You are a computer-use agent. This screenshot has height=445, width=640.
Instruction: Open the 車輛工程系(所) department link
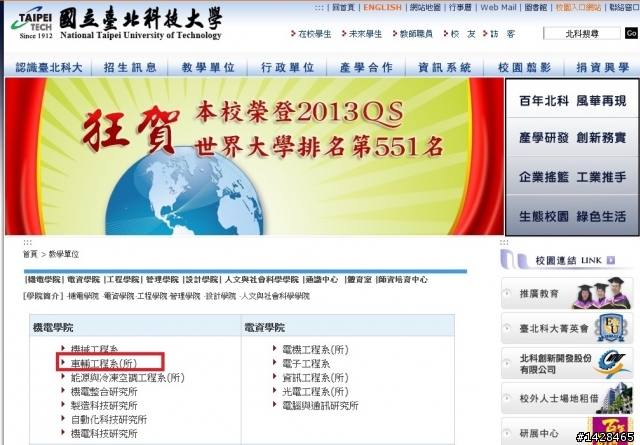point(104,363)
